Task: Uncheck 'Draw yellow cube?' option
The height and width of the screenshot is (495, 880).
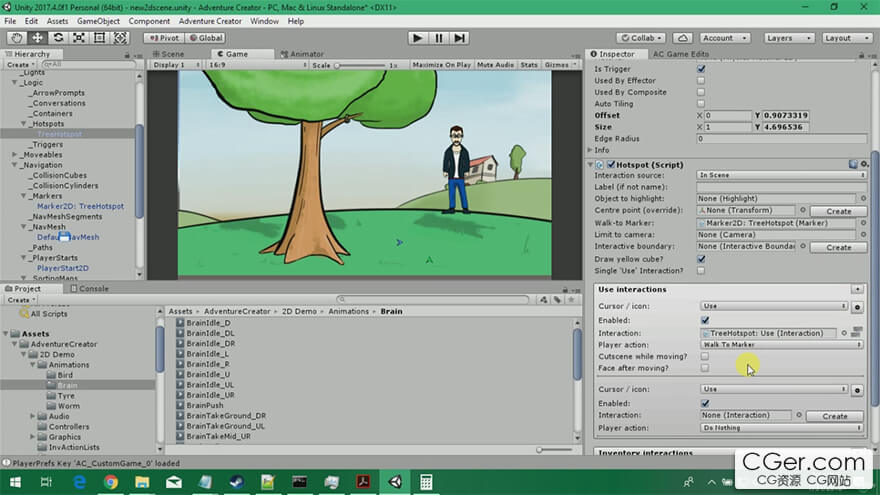Action: (701, 259)
